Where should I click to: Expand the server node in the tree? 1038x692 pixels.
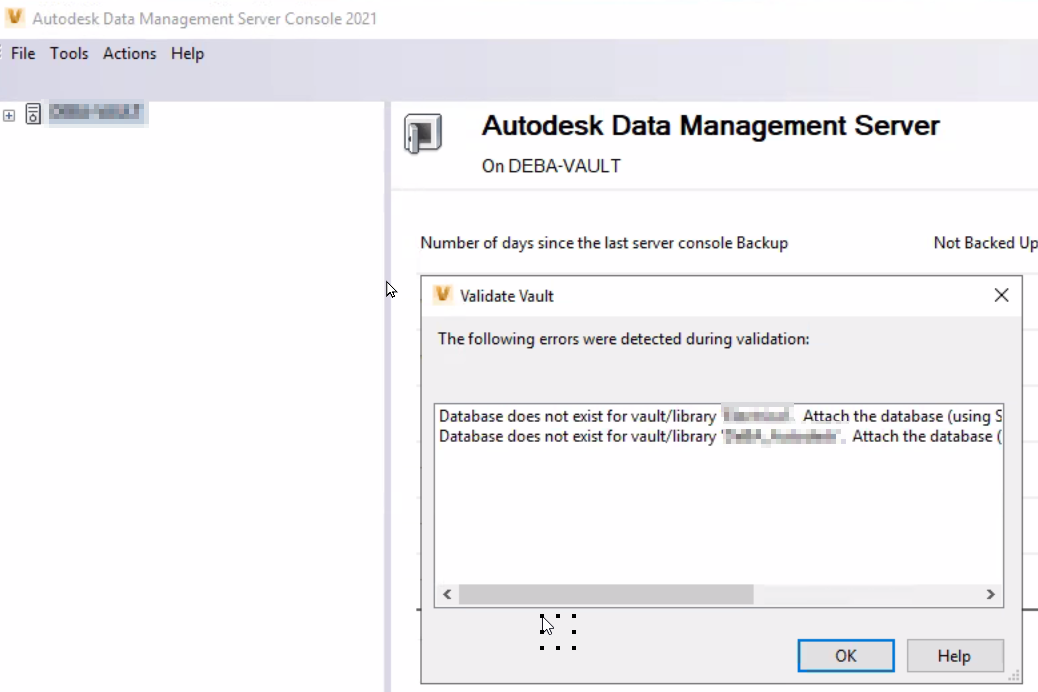(9, 115)
